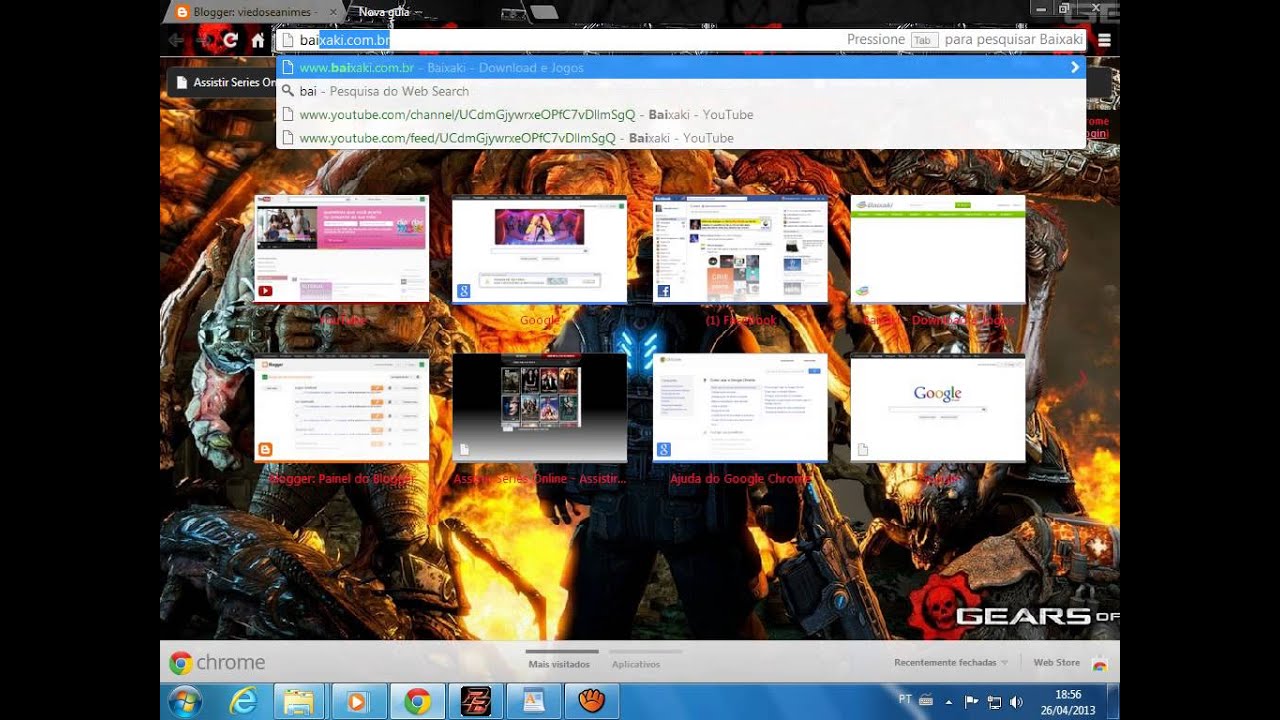Open the volume speaker tray icon
1280x720 pixels.
[x=1017, y=702]
